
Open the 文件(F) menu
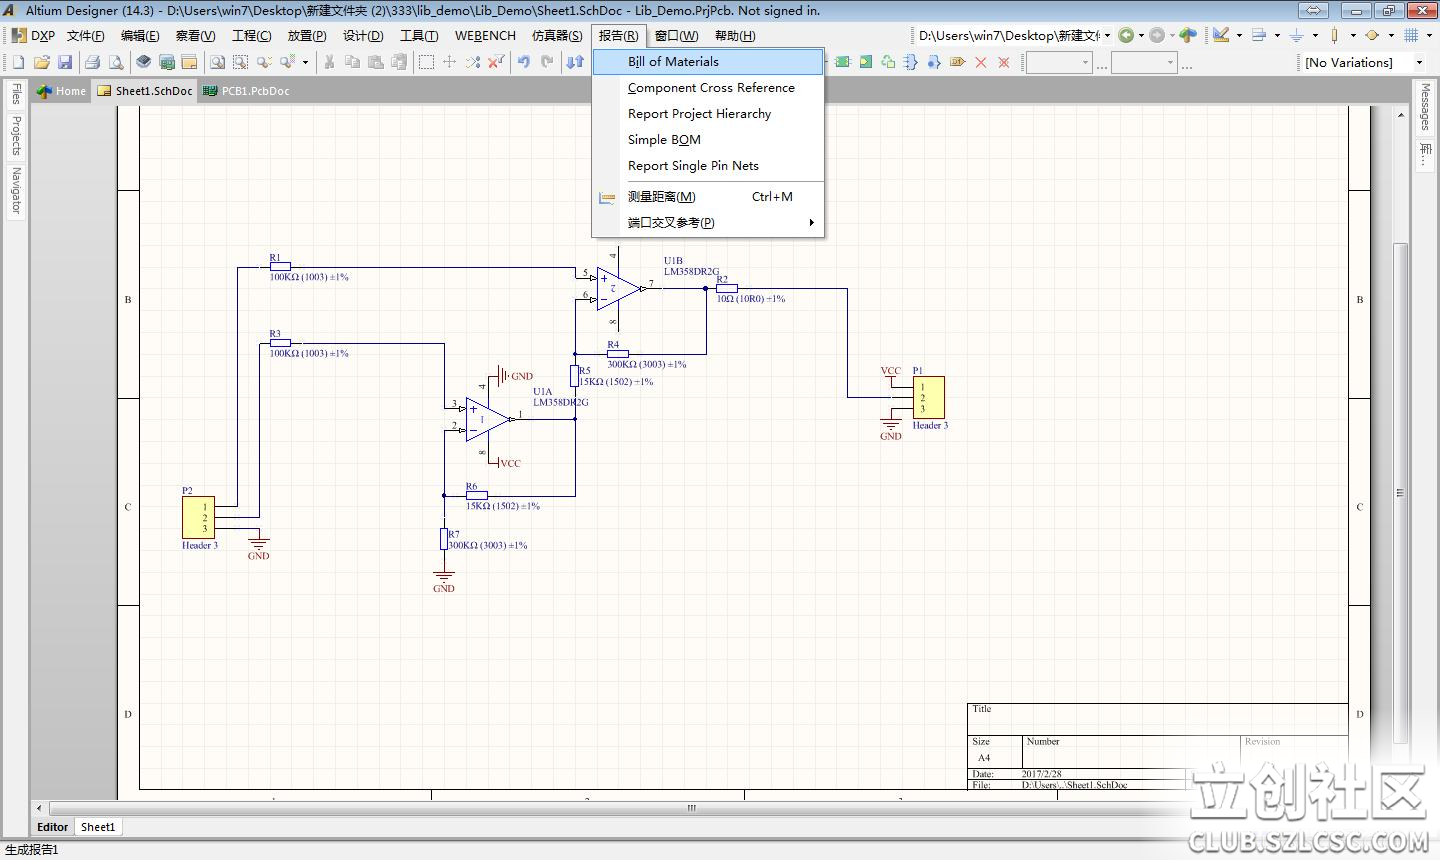[x=86, y=35]
